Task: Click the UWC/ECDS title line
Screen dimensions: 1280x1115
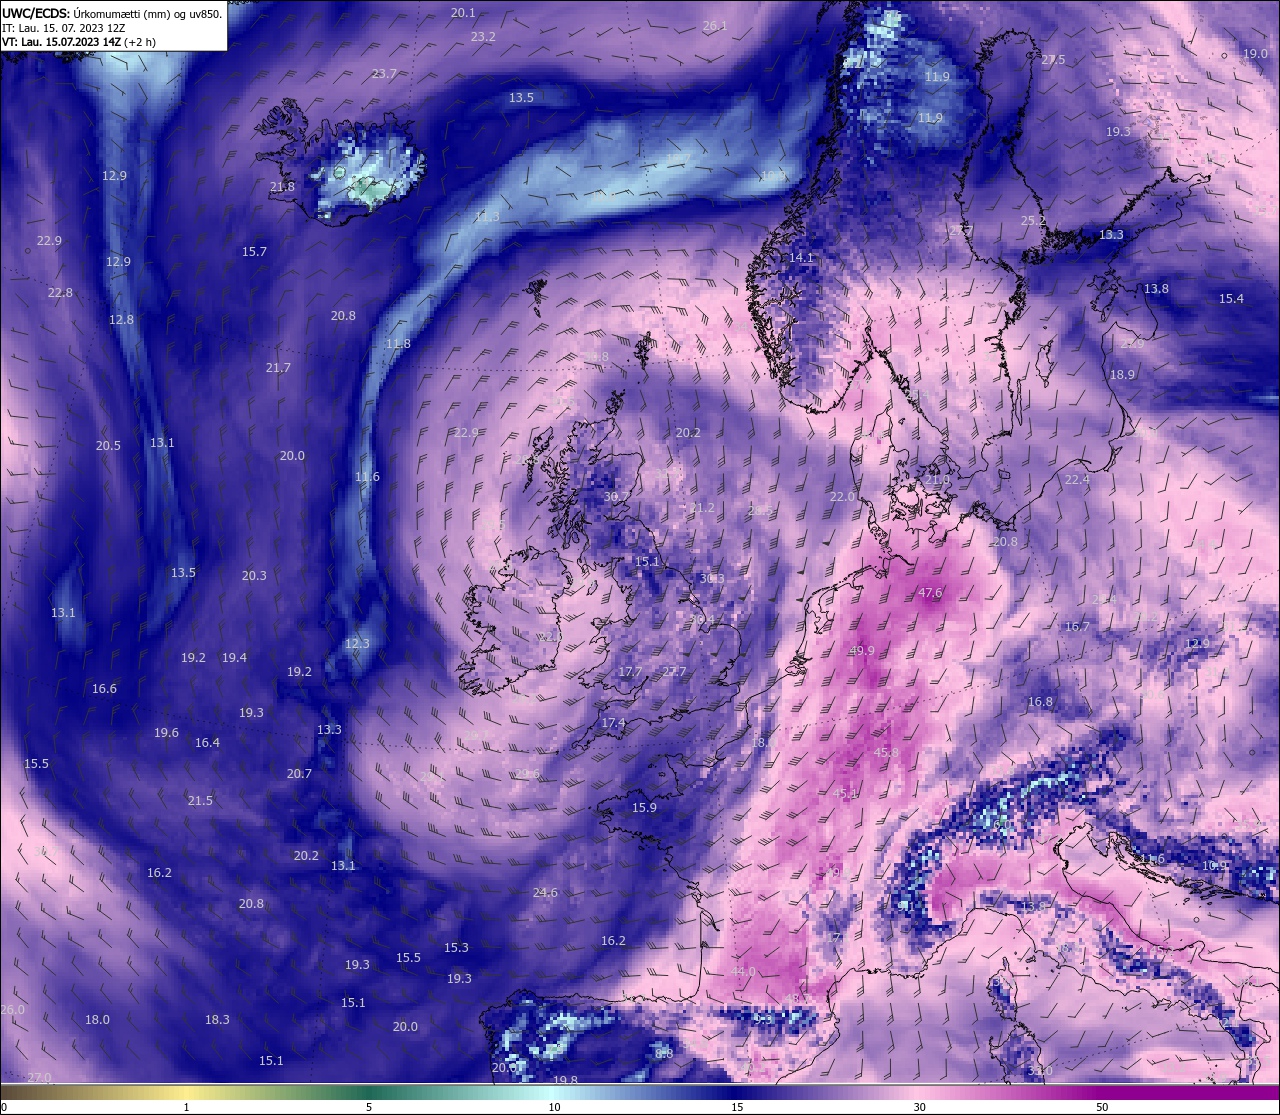Action: click(x=112, y=14)
